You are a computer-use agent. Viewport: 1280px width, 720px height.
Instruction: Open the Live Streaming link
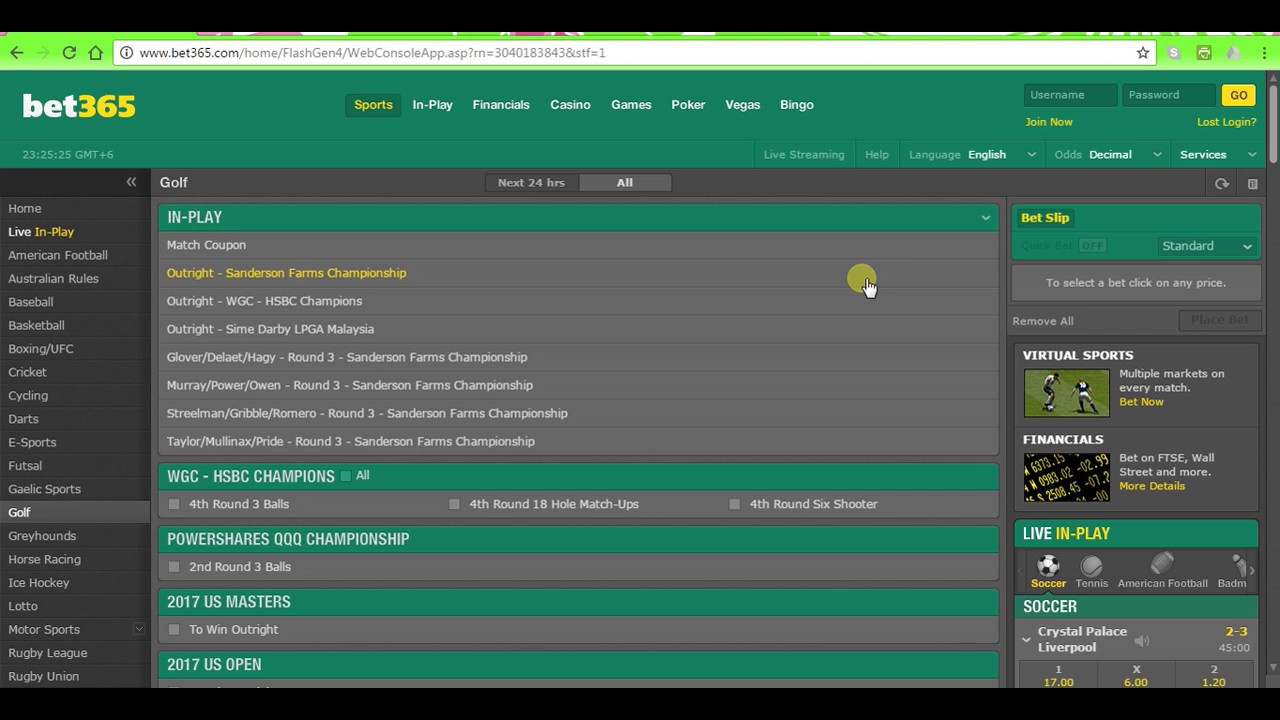804,155
